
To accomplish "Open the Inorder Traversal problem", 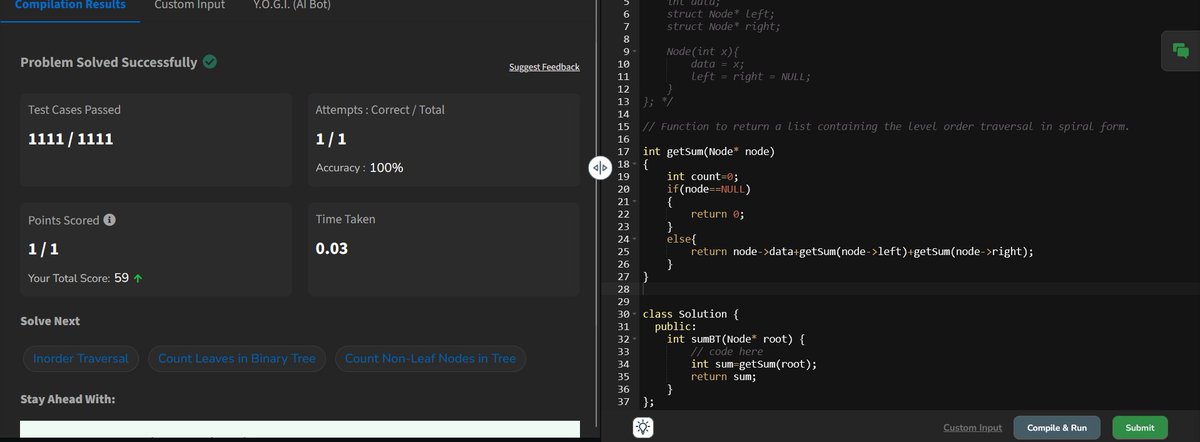I will pos(81,358).
